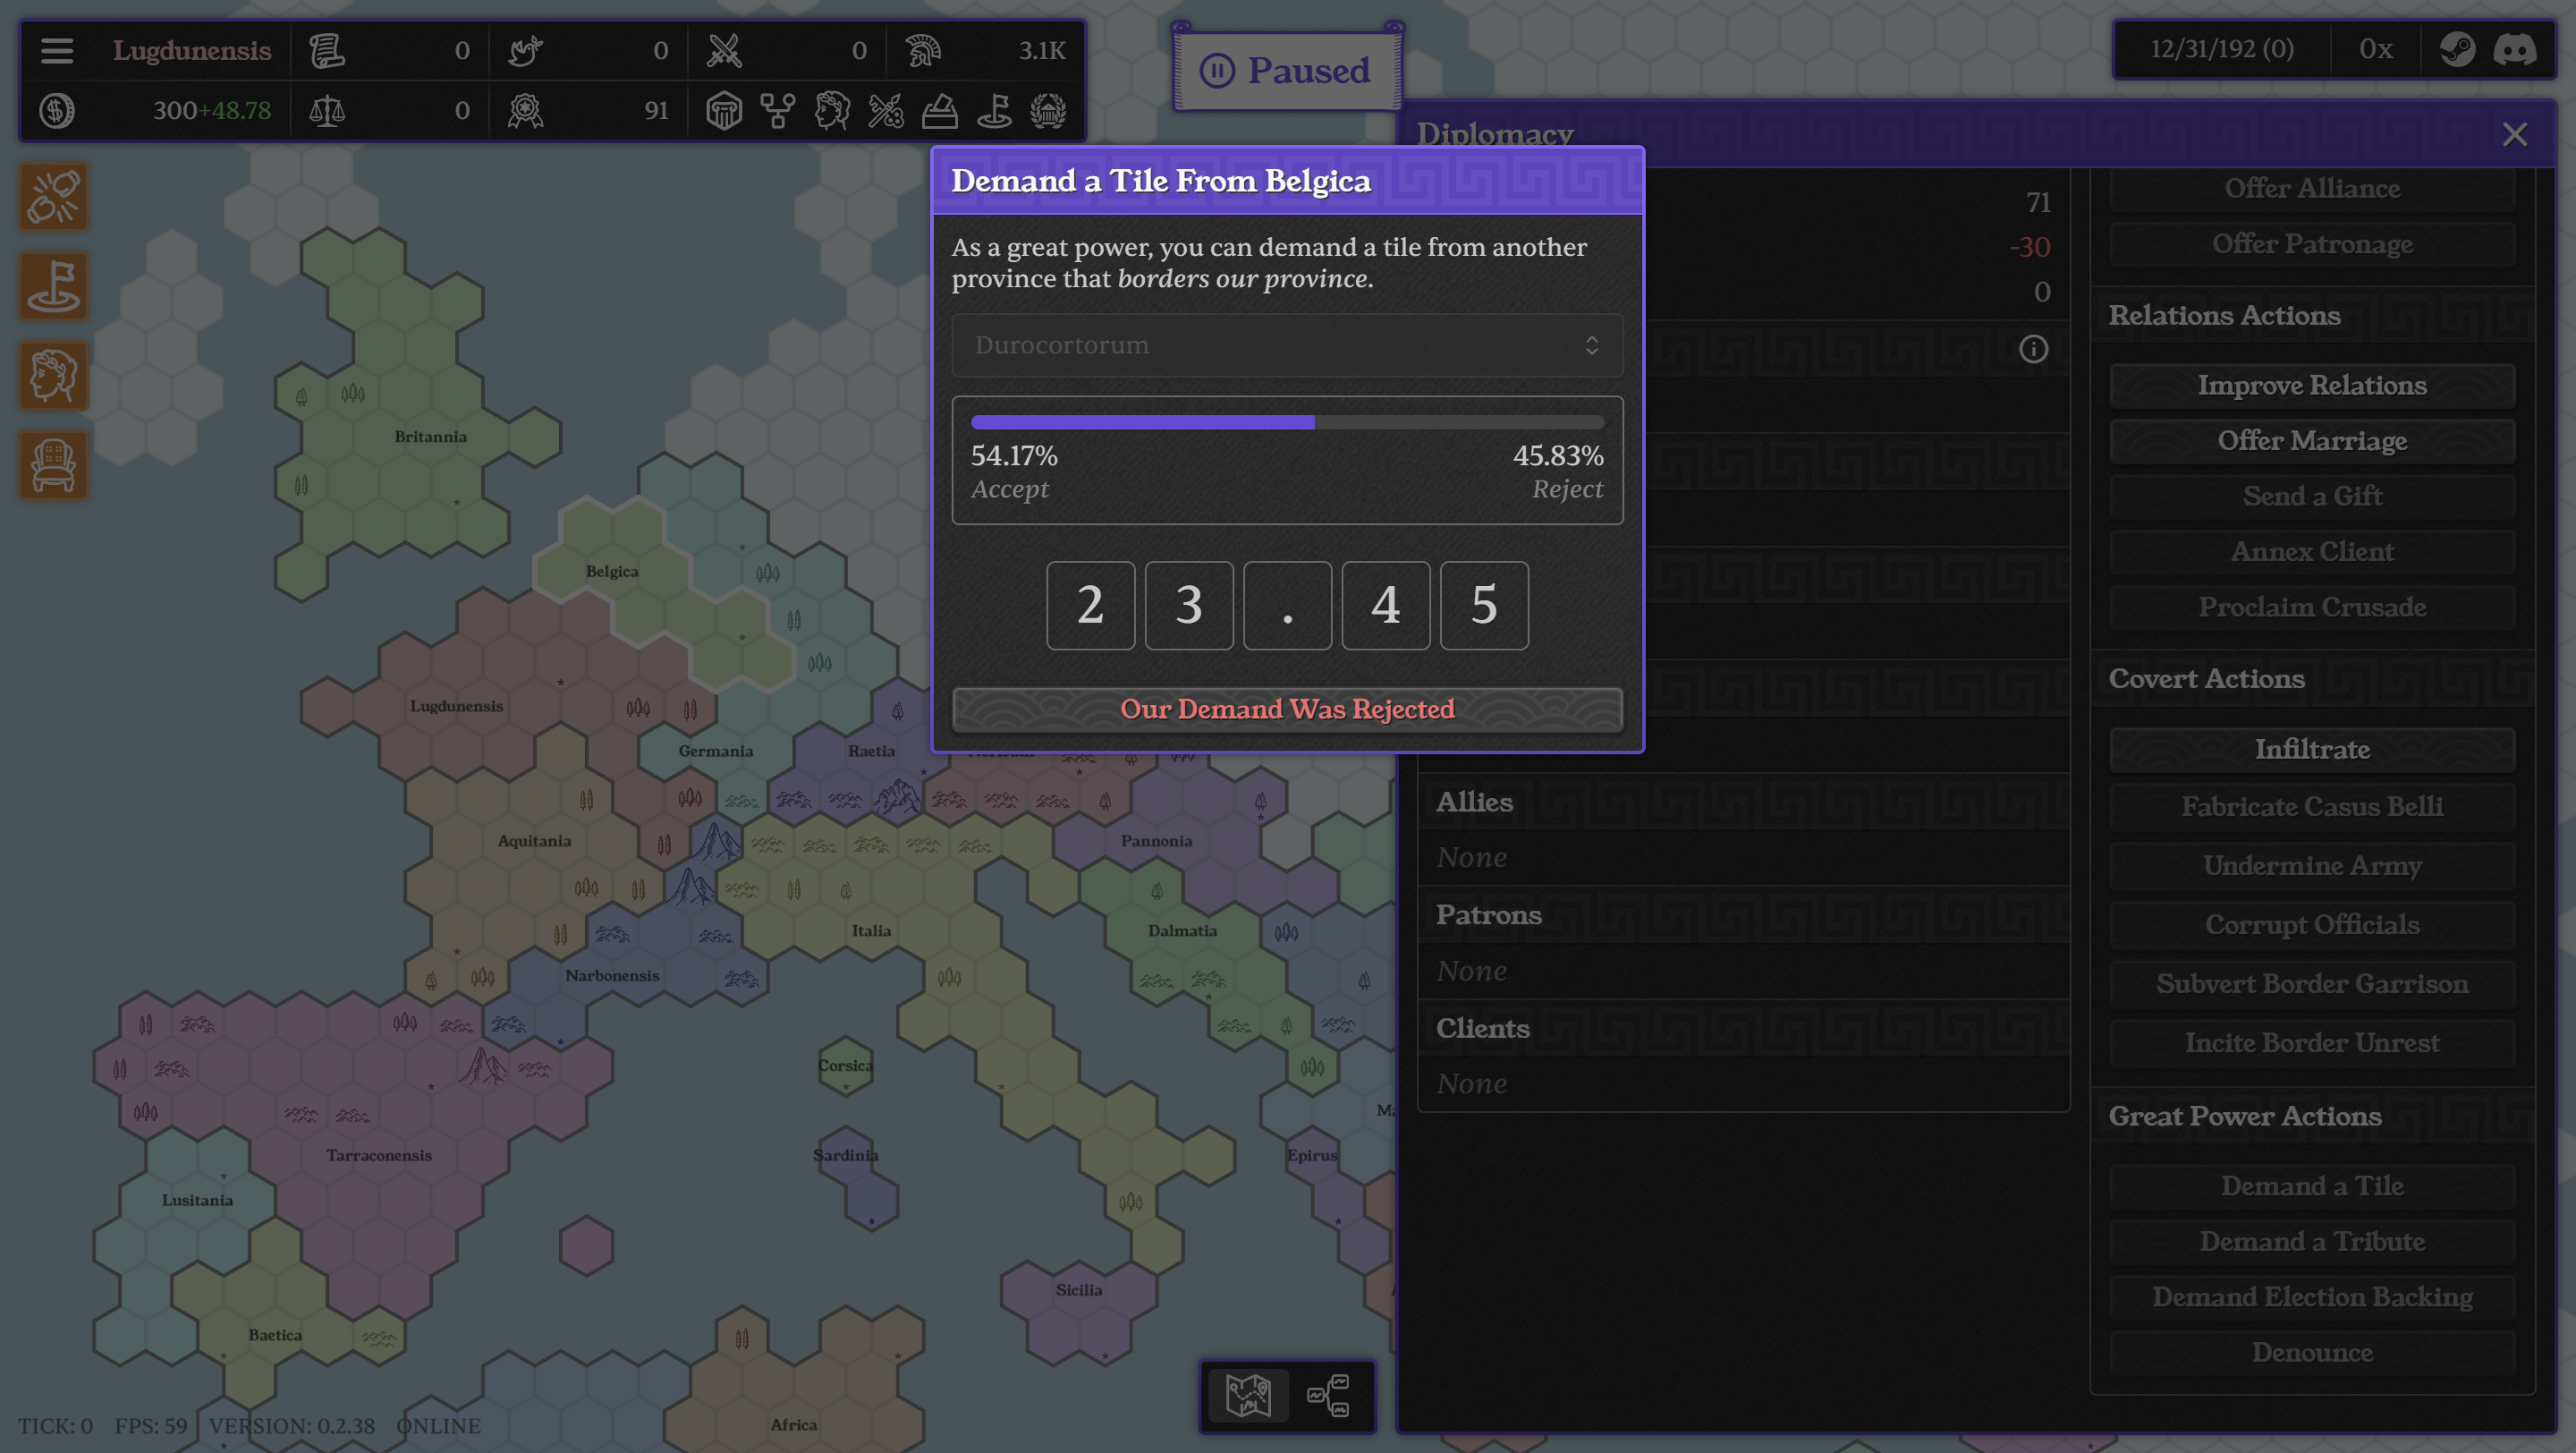Click the game speed 0x indicator
2576x1453 pixels.
pos(2375,49)
